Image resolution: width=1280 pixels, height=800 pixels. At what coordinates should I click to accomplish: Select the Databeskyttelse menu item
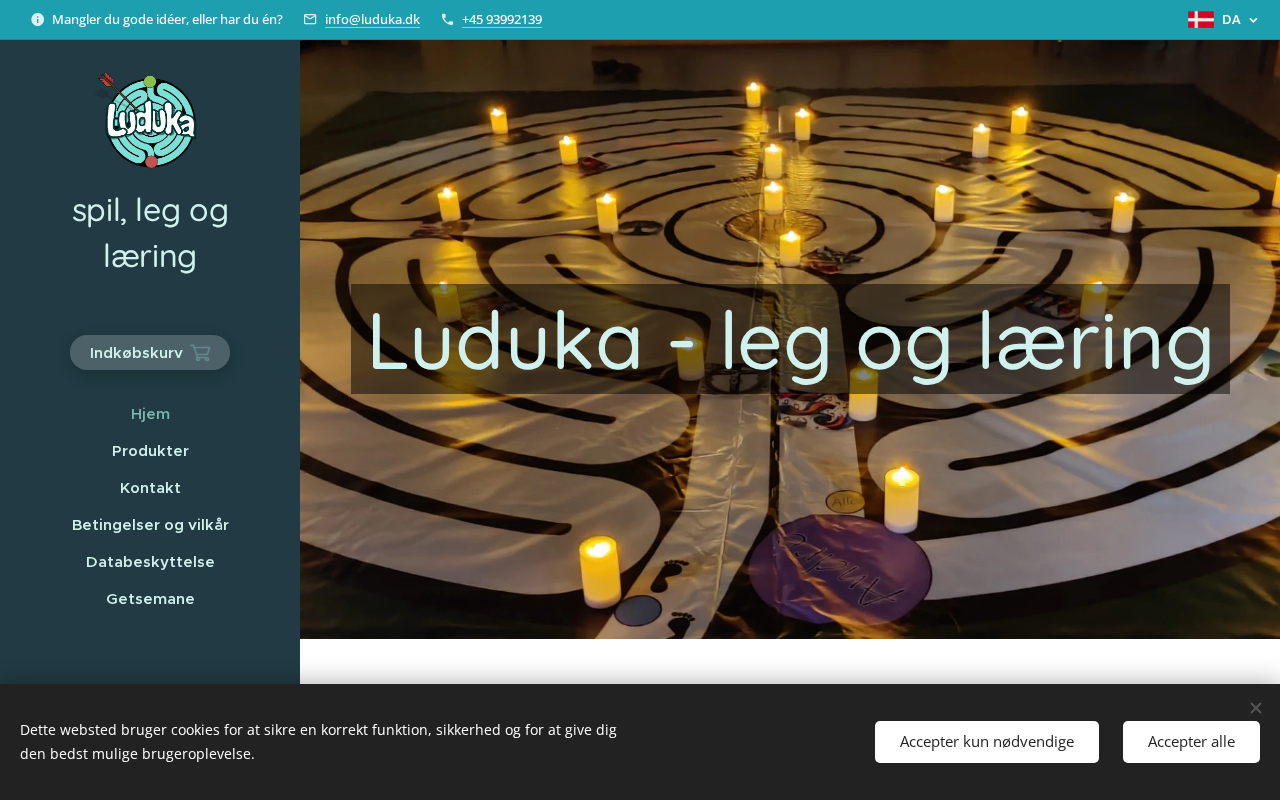(150, 562)
